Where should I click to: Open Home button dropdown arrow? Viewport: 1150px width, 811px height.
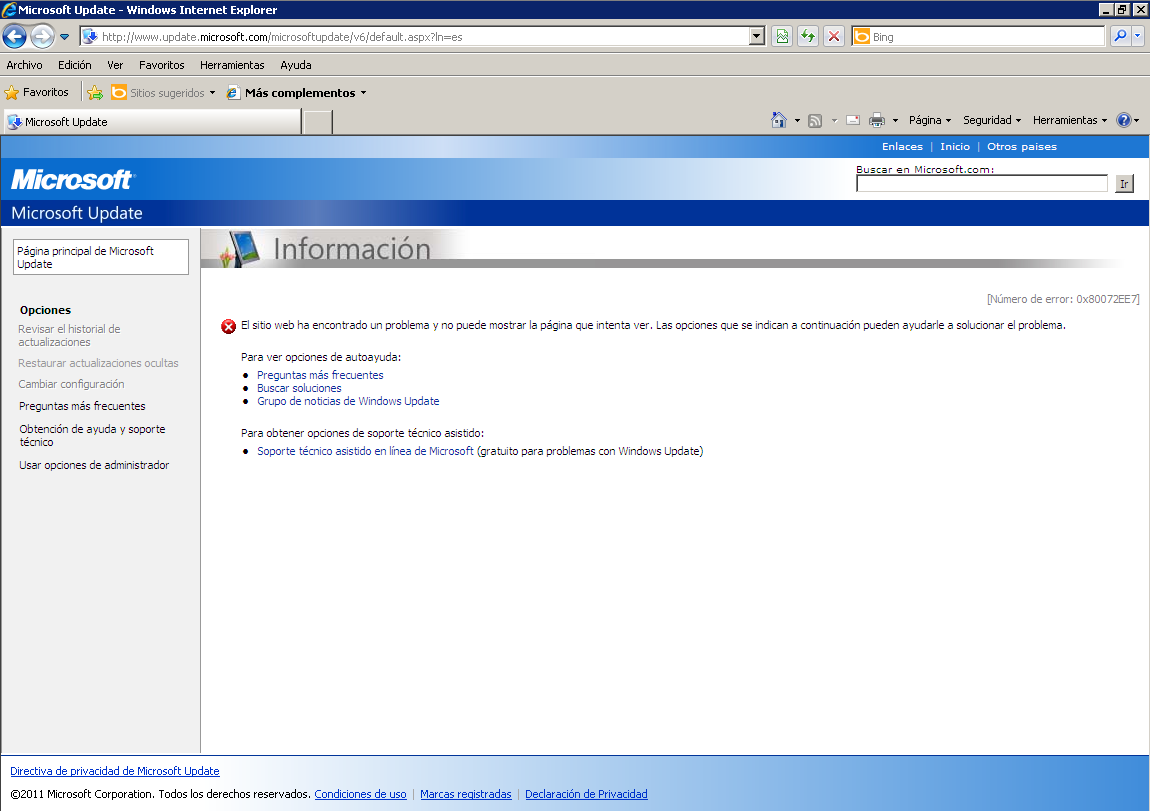tap(797, 120)
